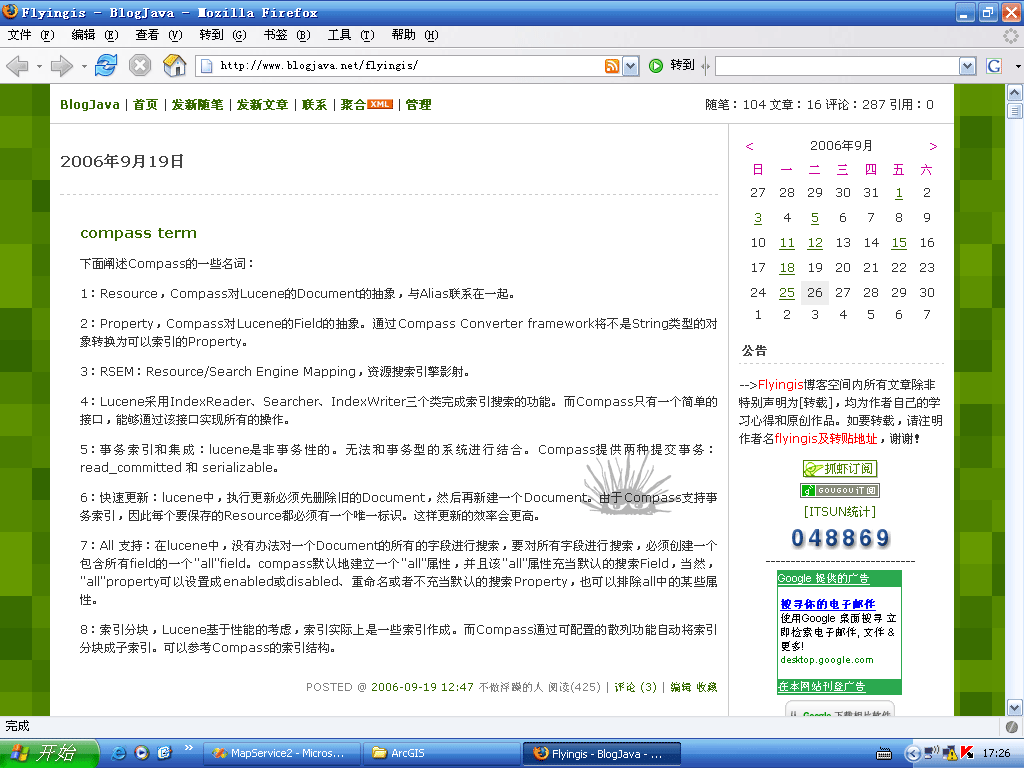Click the yellow warning tray icon
The image size is (1024, 768).
coord(950,753)
